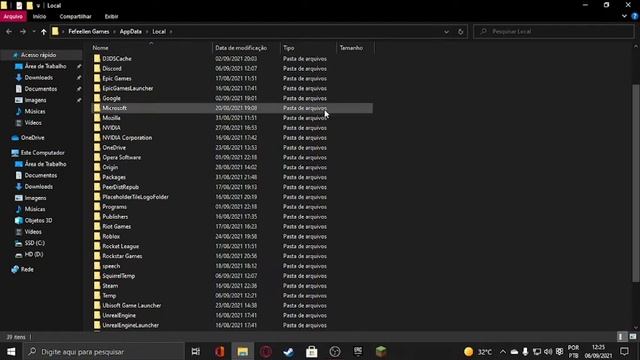Select Fefeellen Games in the breadcrumb path
The width and height of the screenshot is (640, 360).
click(89, 31)
